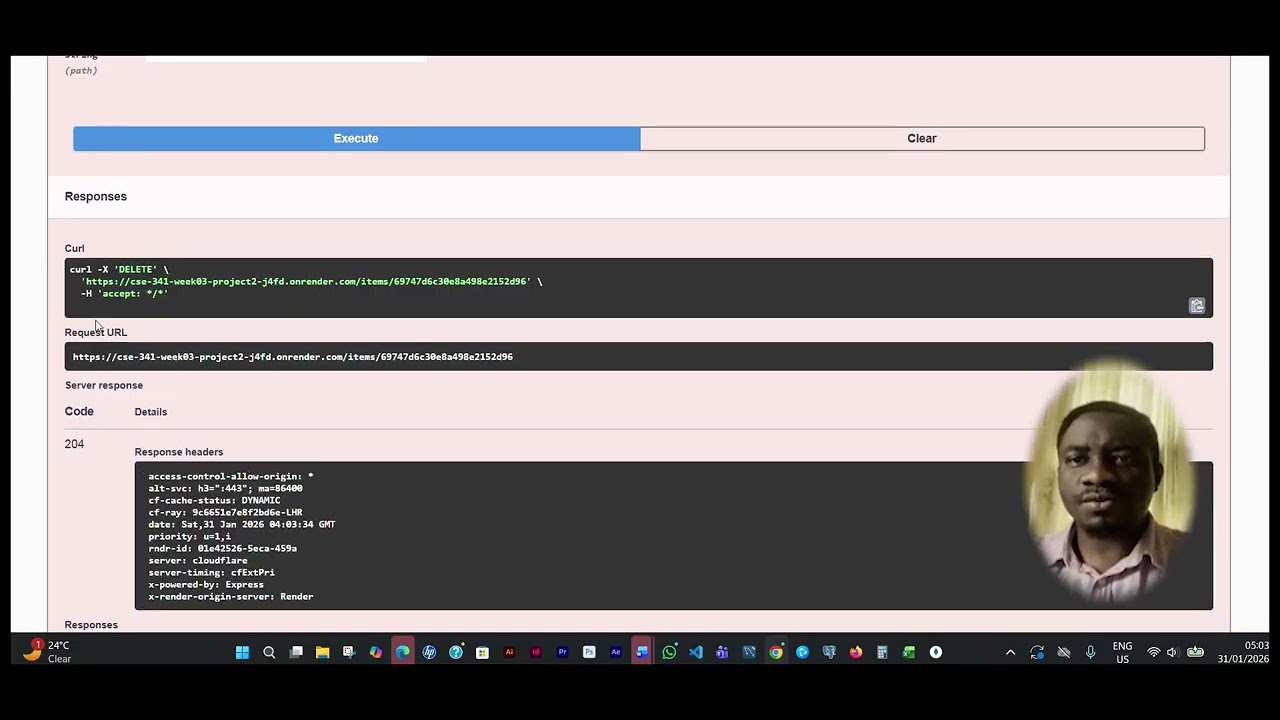
Task: Click the top 'Responses' section heading
Action: [96, 196]
